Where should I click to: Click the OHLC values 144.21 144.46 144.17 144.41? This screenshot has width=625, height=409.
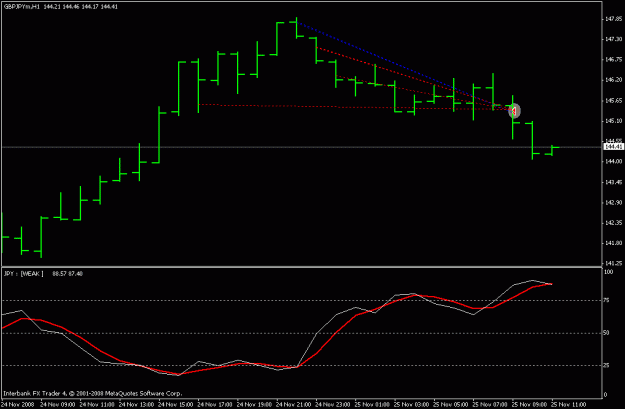(x=80, y=7)
